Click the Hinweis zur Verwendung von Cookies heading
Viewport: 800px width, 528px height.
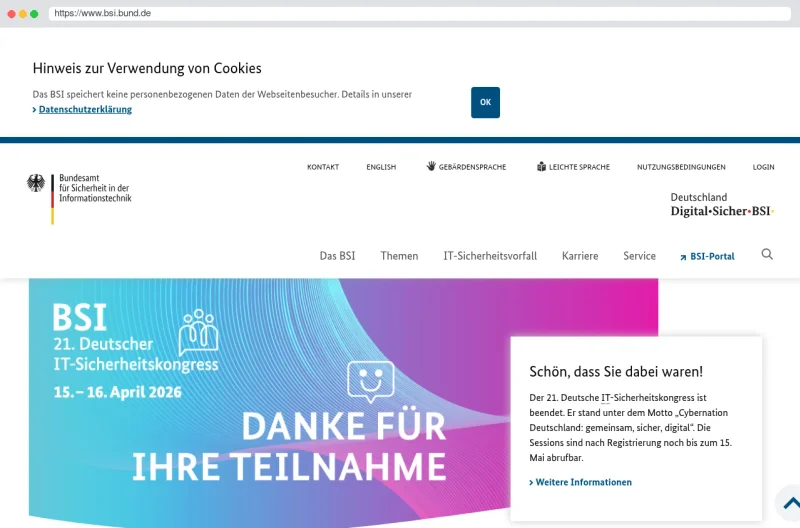[147, 68]
